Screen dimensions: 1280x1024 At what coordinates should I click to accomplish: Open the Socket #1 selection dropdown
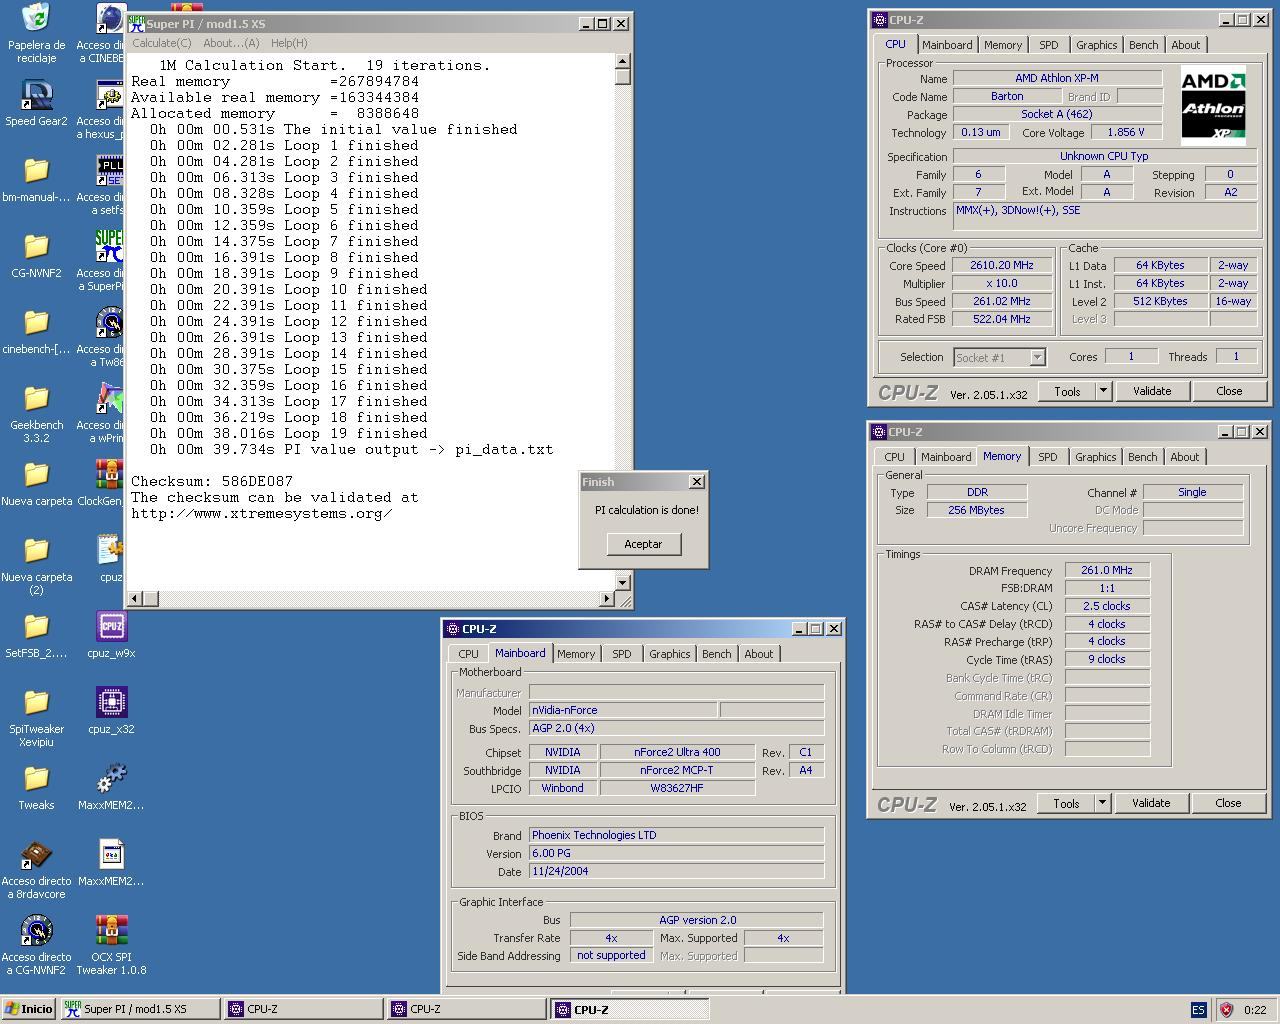pyautogui.click(x=1037, y=357)
